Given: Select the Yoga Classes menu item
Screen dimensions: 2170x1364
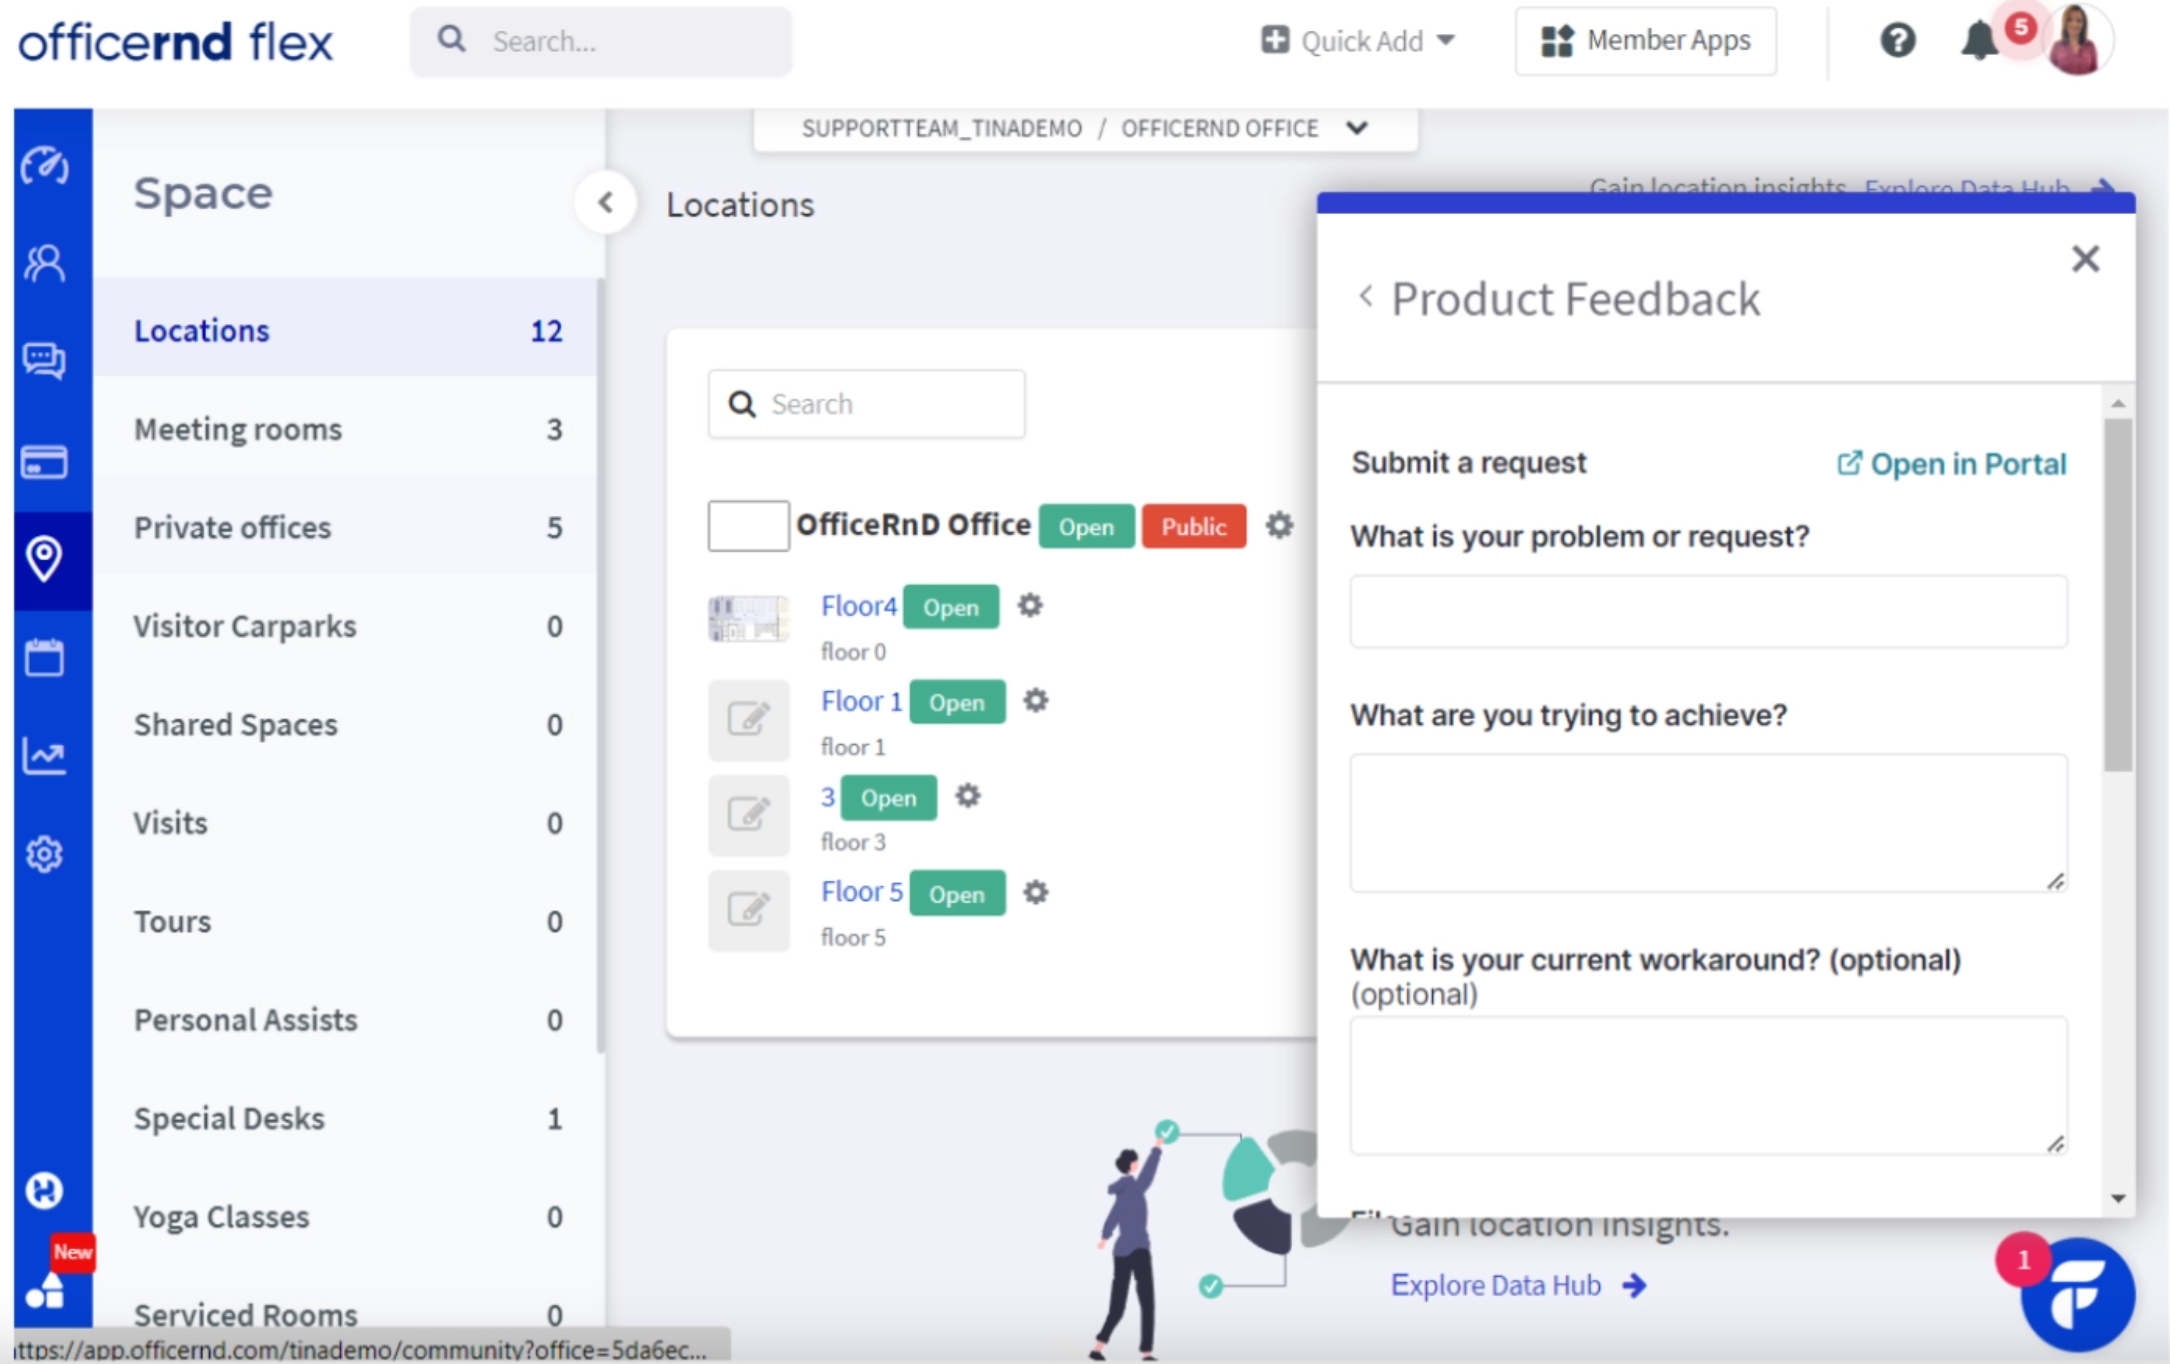Looking at the screenshot, I should tap(348, 1217).
